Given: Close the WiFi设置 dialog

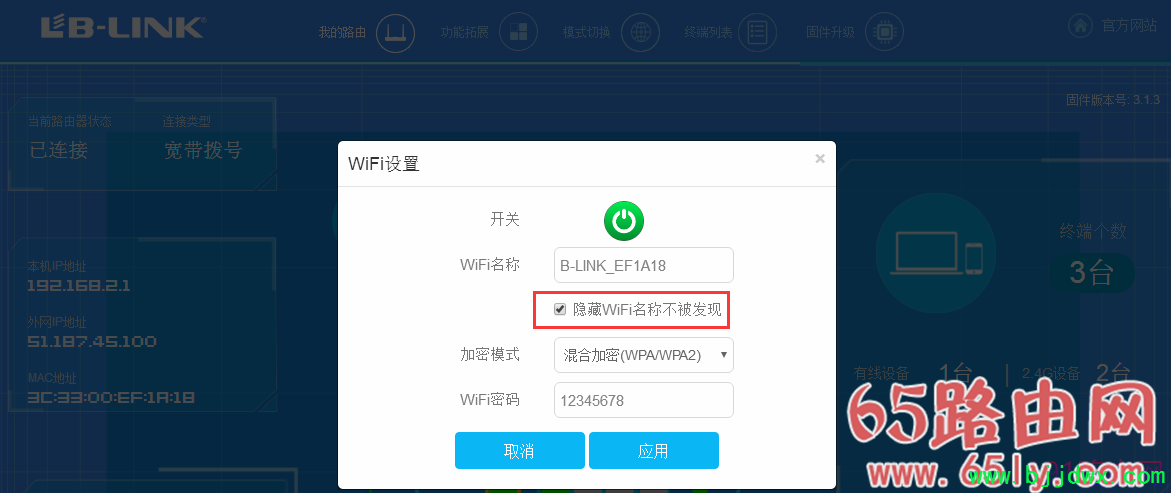Looking at the screenshot, I should click(820, 158).
